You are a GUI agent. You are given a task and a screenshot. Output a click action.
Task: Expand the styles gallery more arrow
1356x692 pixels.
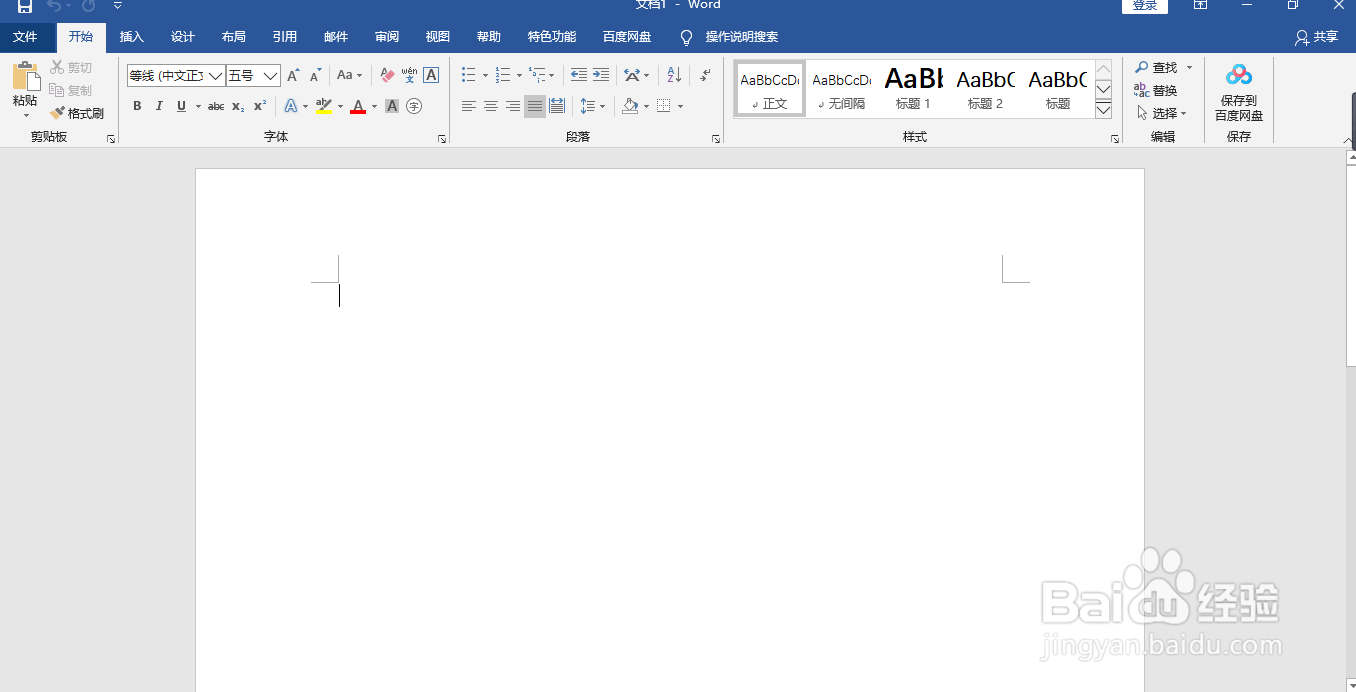1104,110
